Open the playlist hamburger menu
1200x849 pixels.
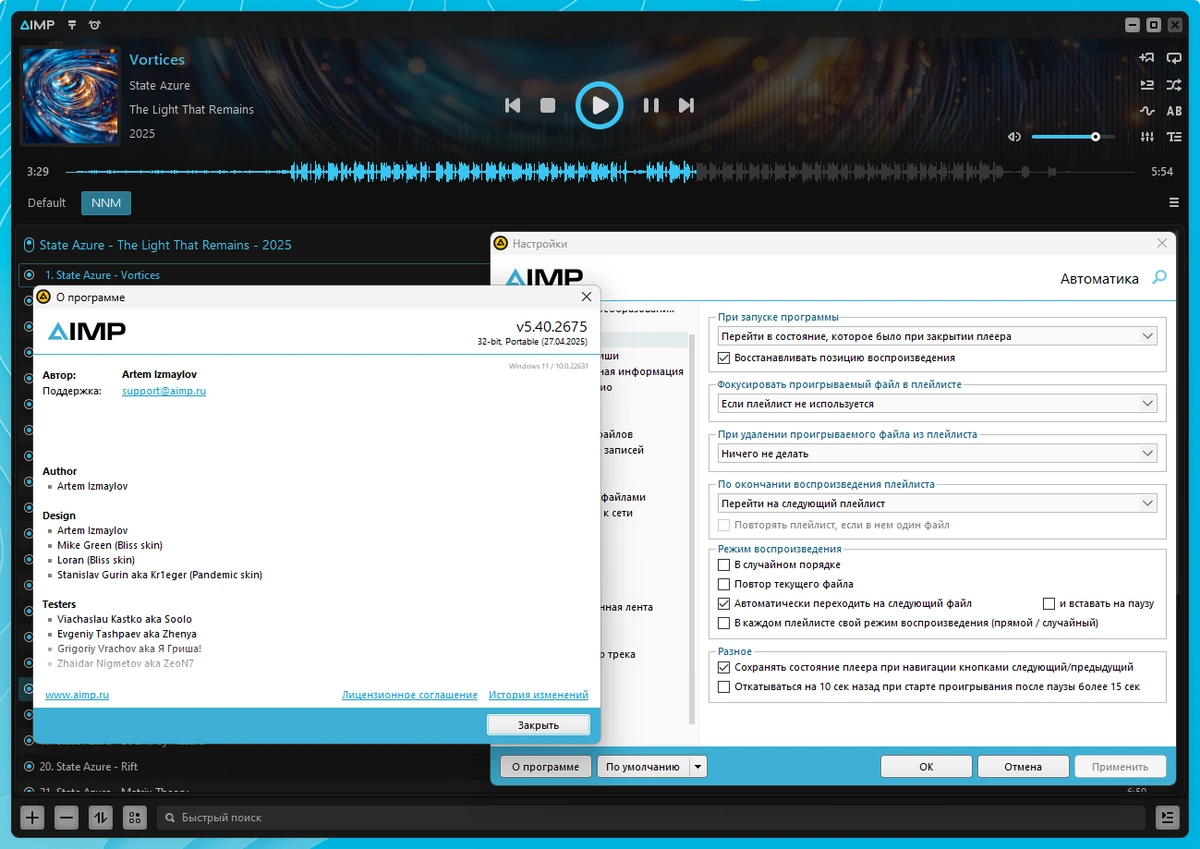(x=1174, y=202)
